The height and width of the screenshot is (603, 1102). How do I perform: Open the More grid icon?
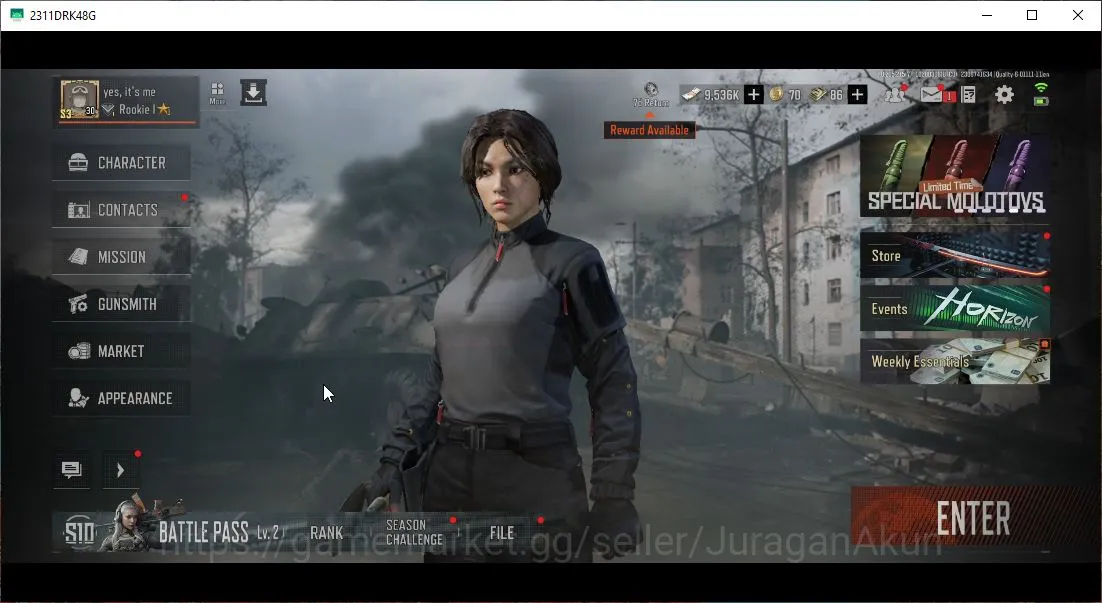pos(217,93)
